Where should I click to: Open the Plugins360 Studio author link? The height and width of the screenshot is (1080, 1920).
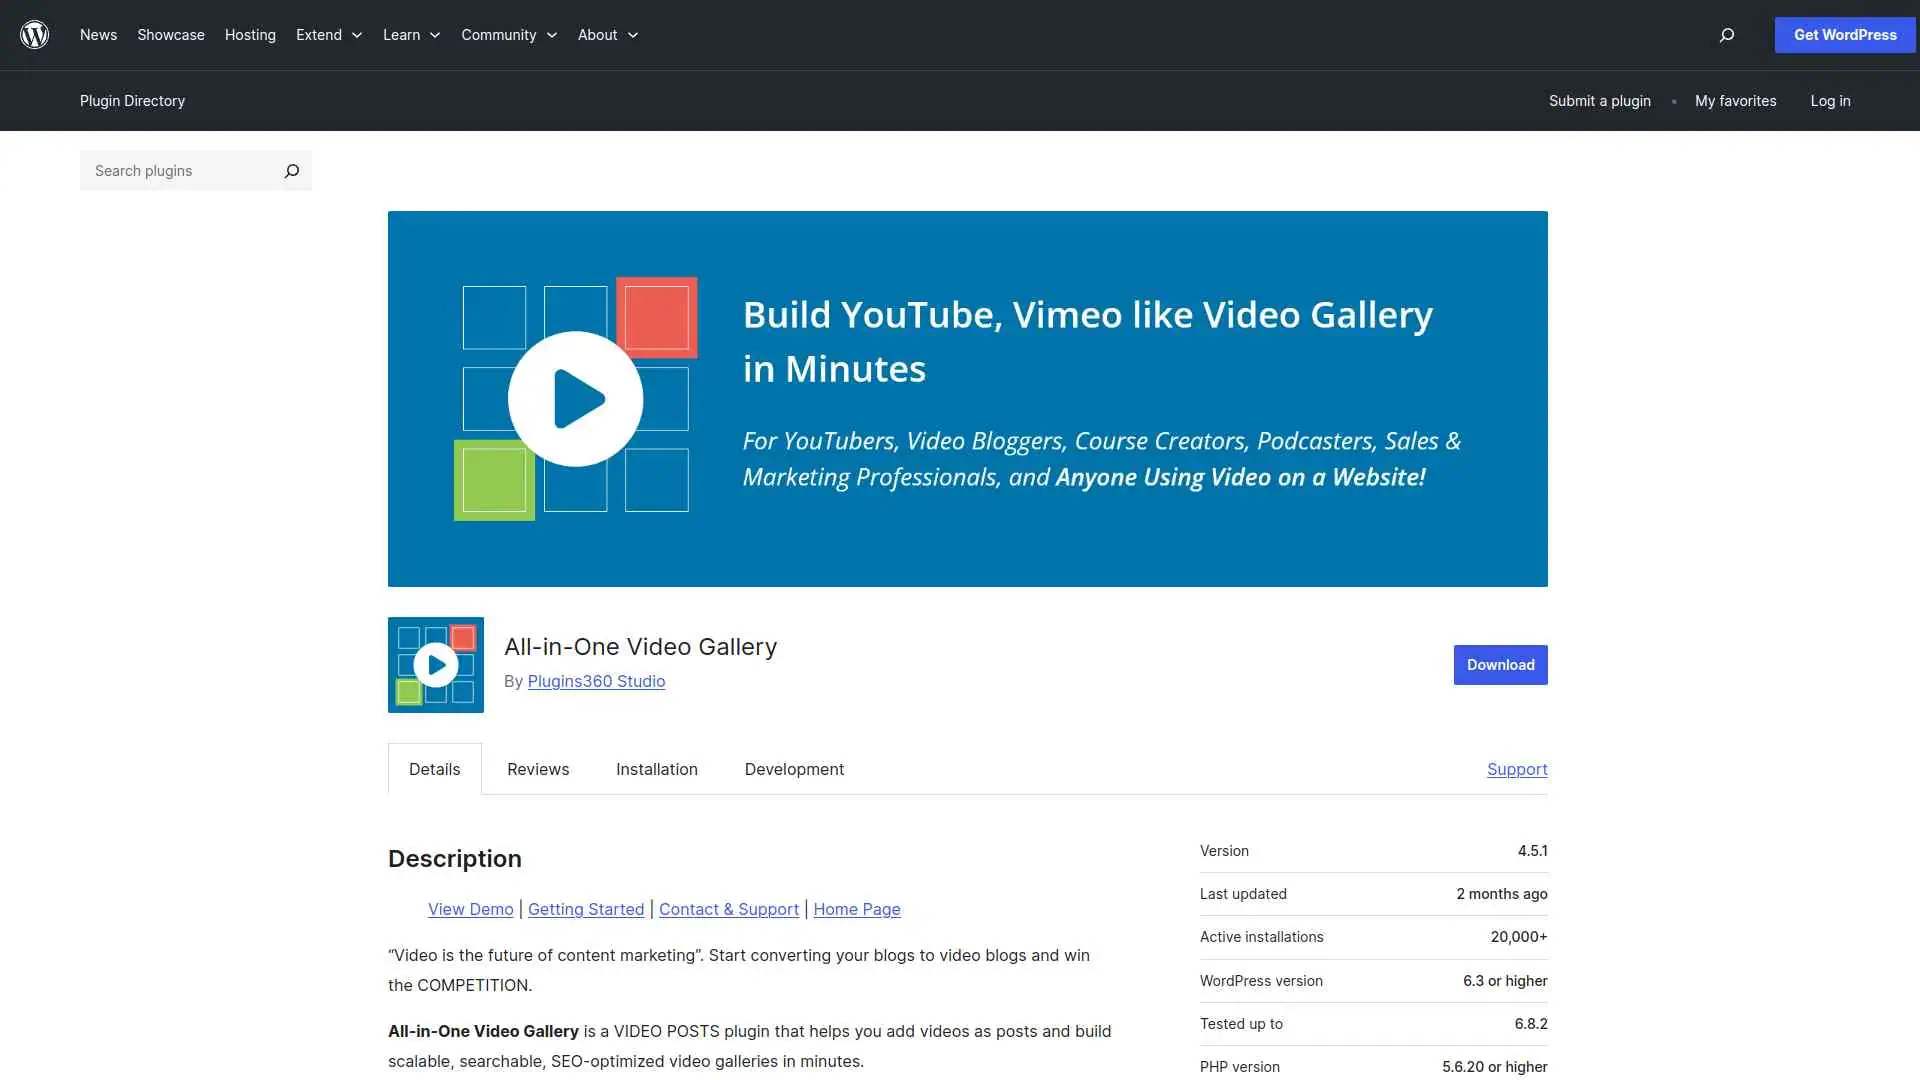click(596, 681)
